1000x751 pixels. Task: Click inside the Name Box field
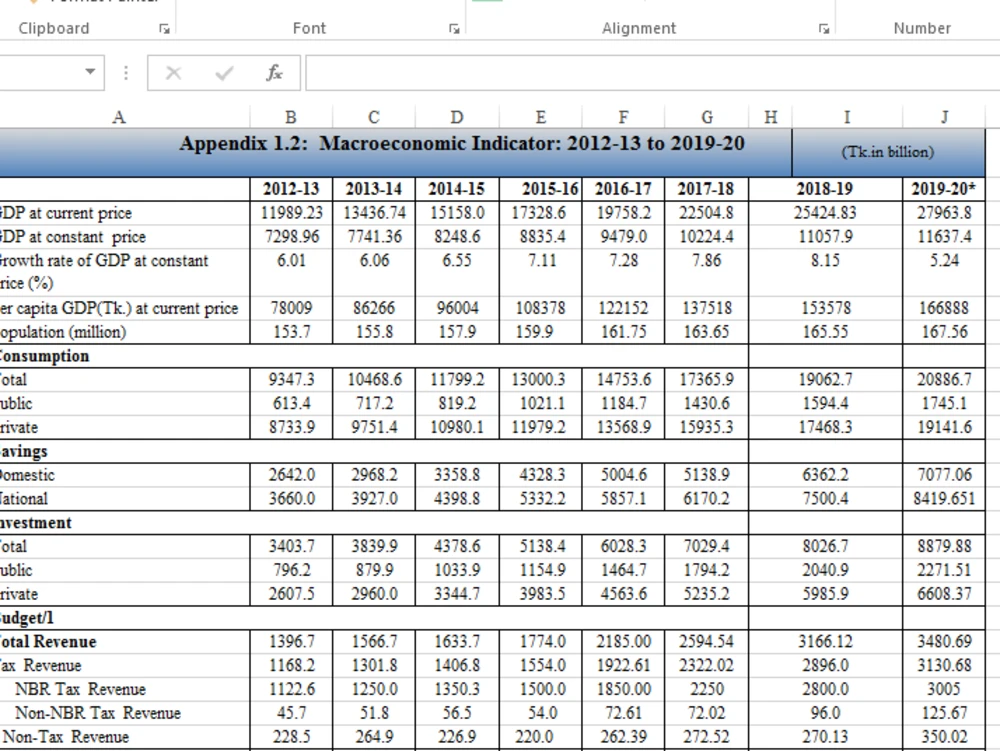(x=40, y=72)
